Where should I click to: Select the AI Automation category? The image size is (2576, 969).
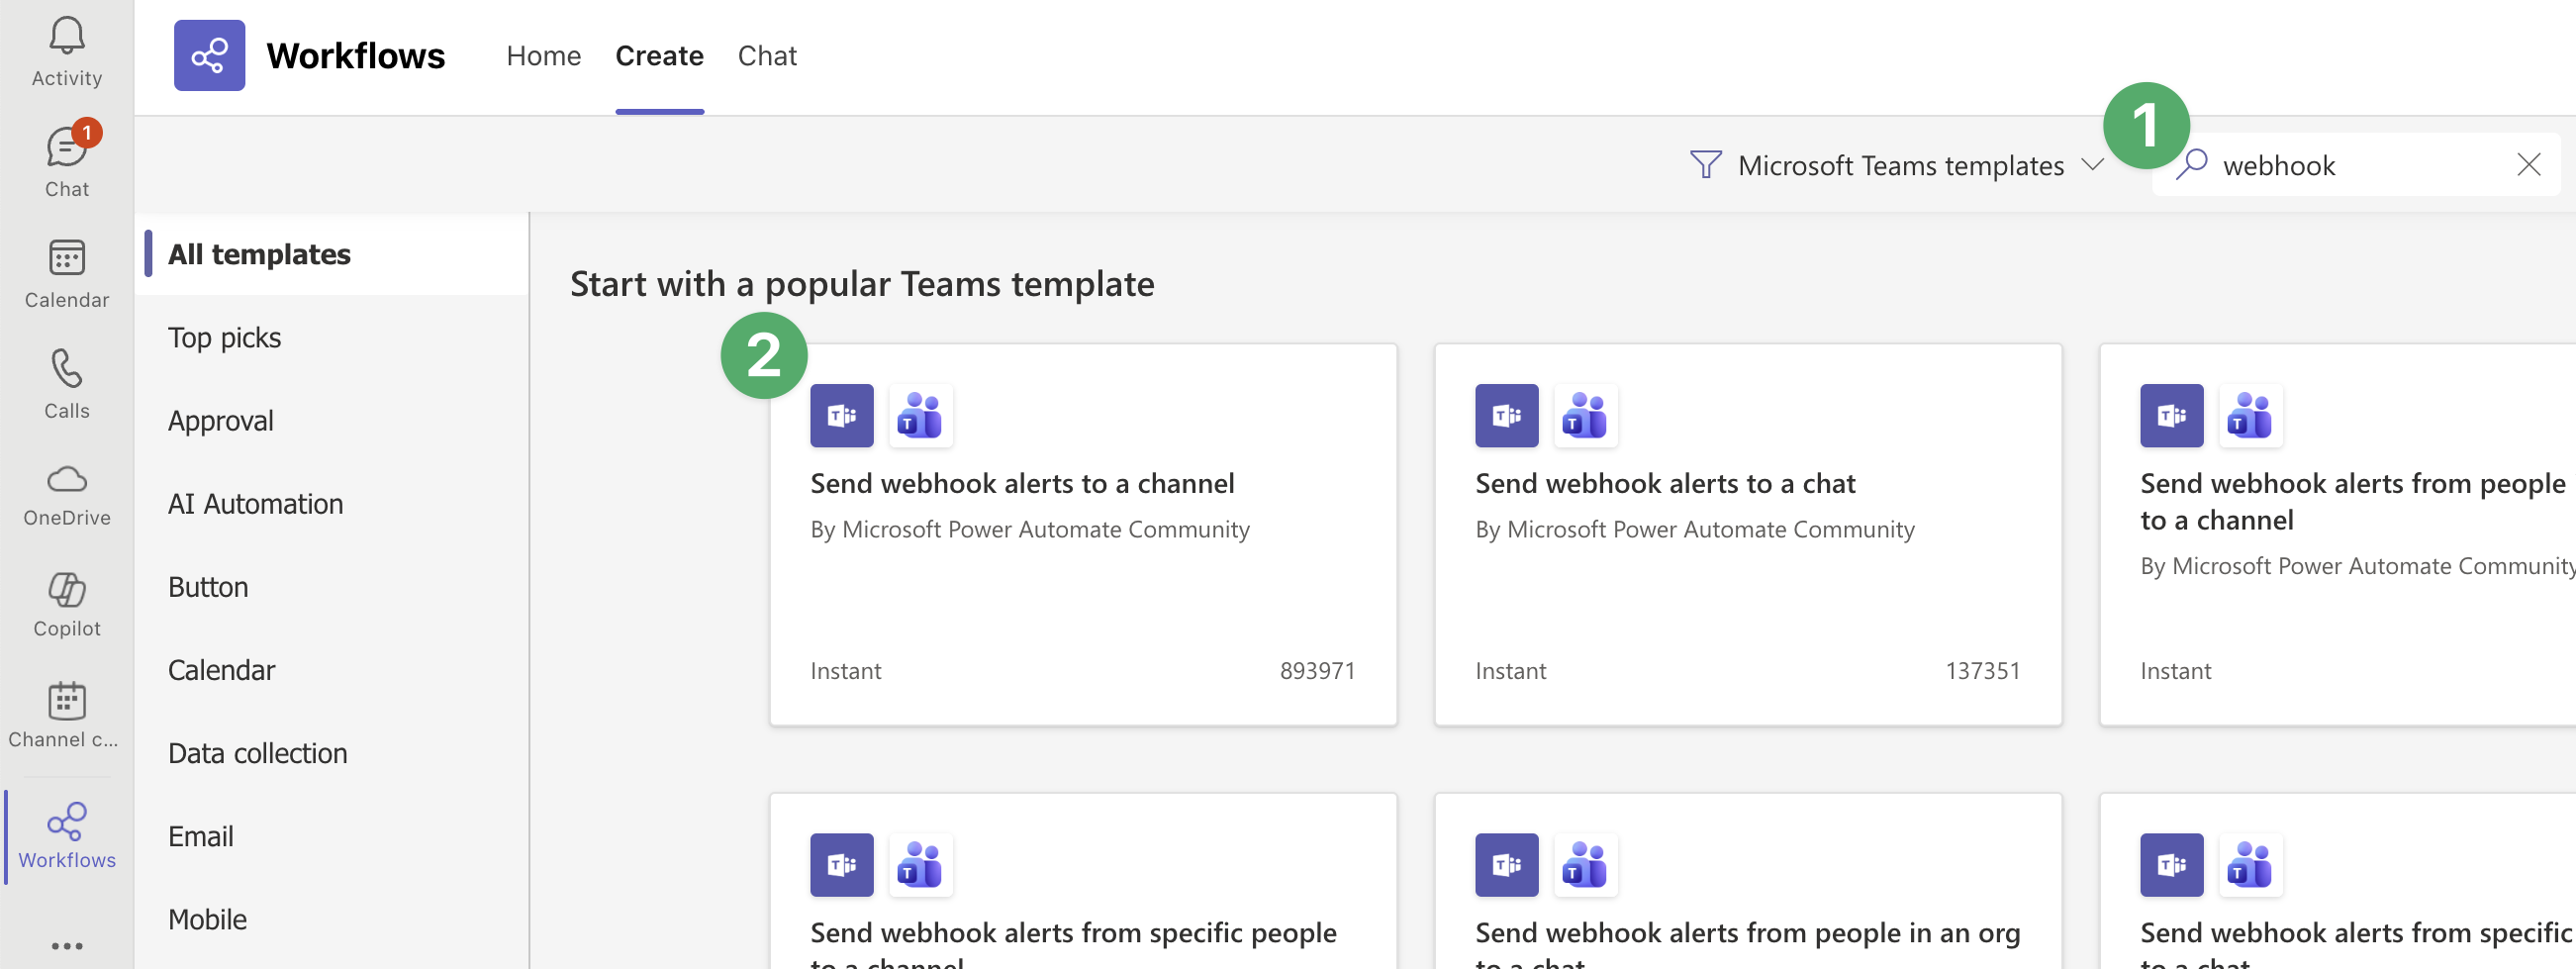click(x=255, y=504)
